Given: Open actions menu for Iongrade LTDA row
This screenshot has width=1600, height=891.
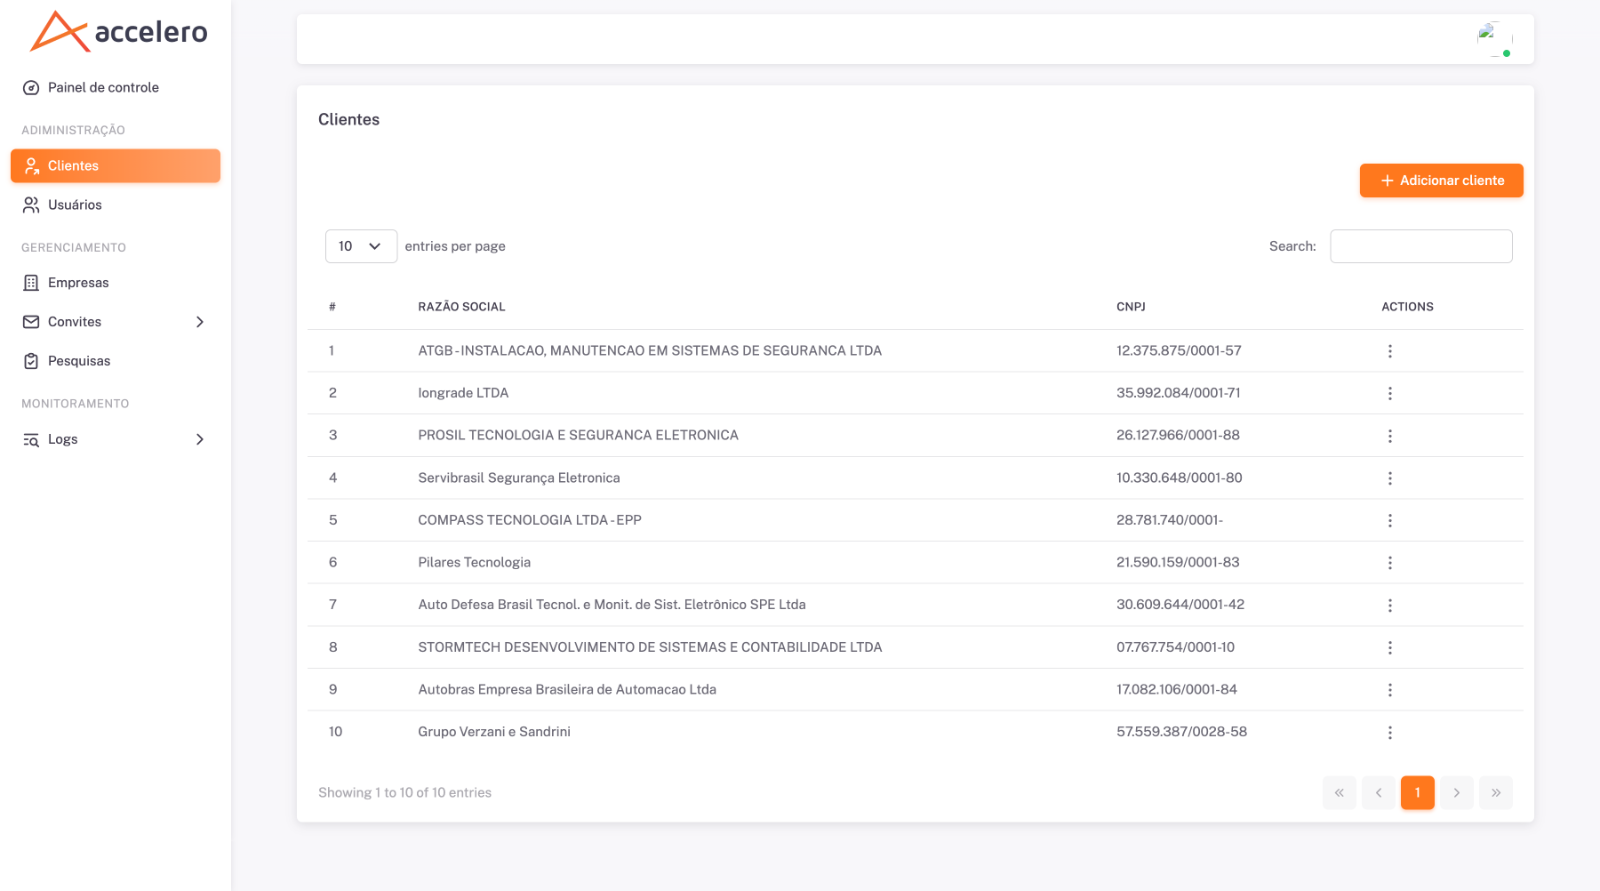Looking at the screenshot, I should point(1389,393).
